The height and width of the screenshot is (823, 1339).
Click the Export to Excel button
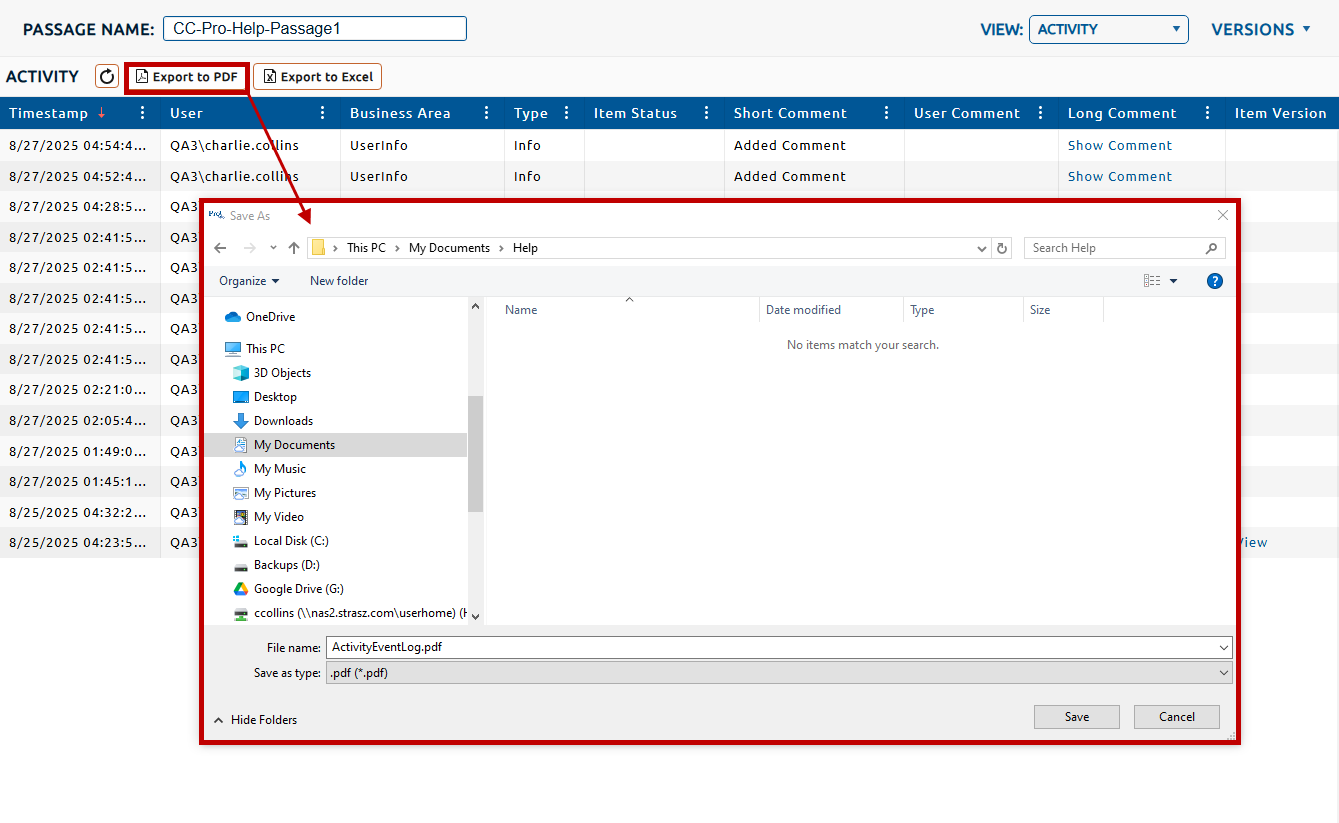[x=317, y=77]
